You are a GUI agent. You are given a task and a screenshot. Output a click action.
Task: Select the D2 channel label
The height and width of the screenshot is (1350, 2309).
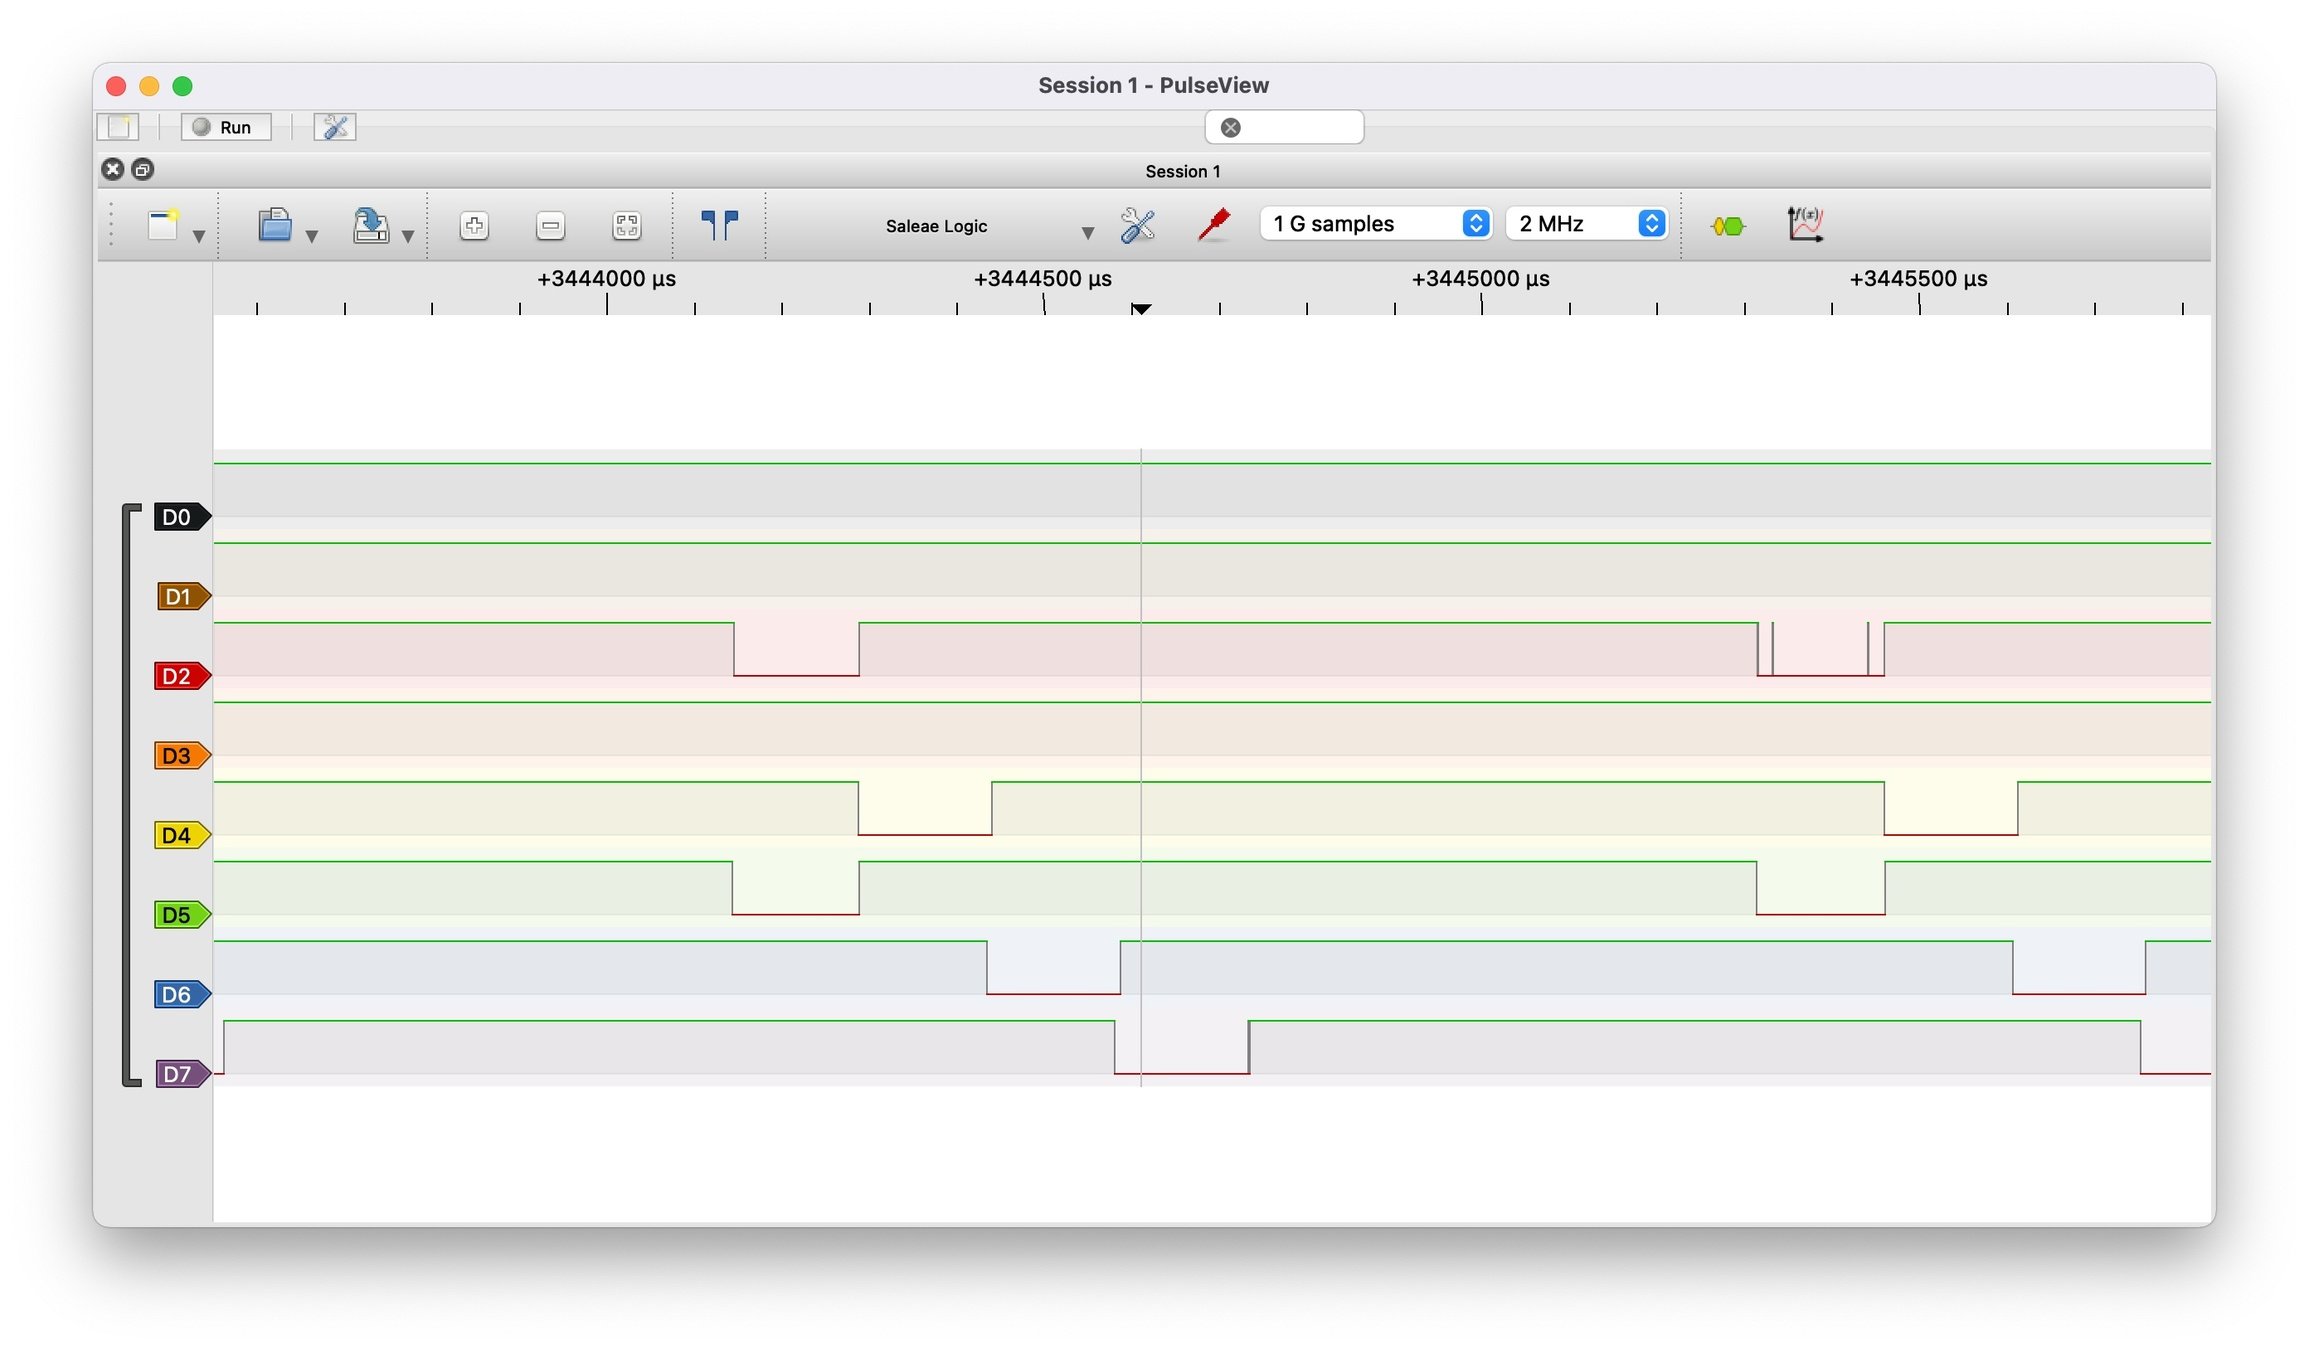coord(179,676)
